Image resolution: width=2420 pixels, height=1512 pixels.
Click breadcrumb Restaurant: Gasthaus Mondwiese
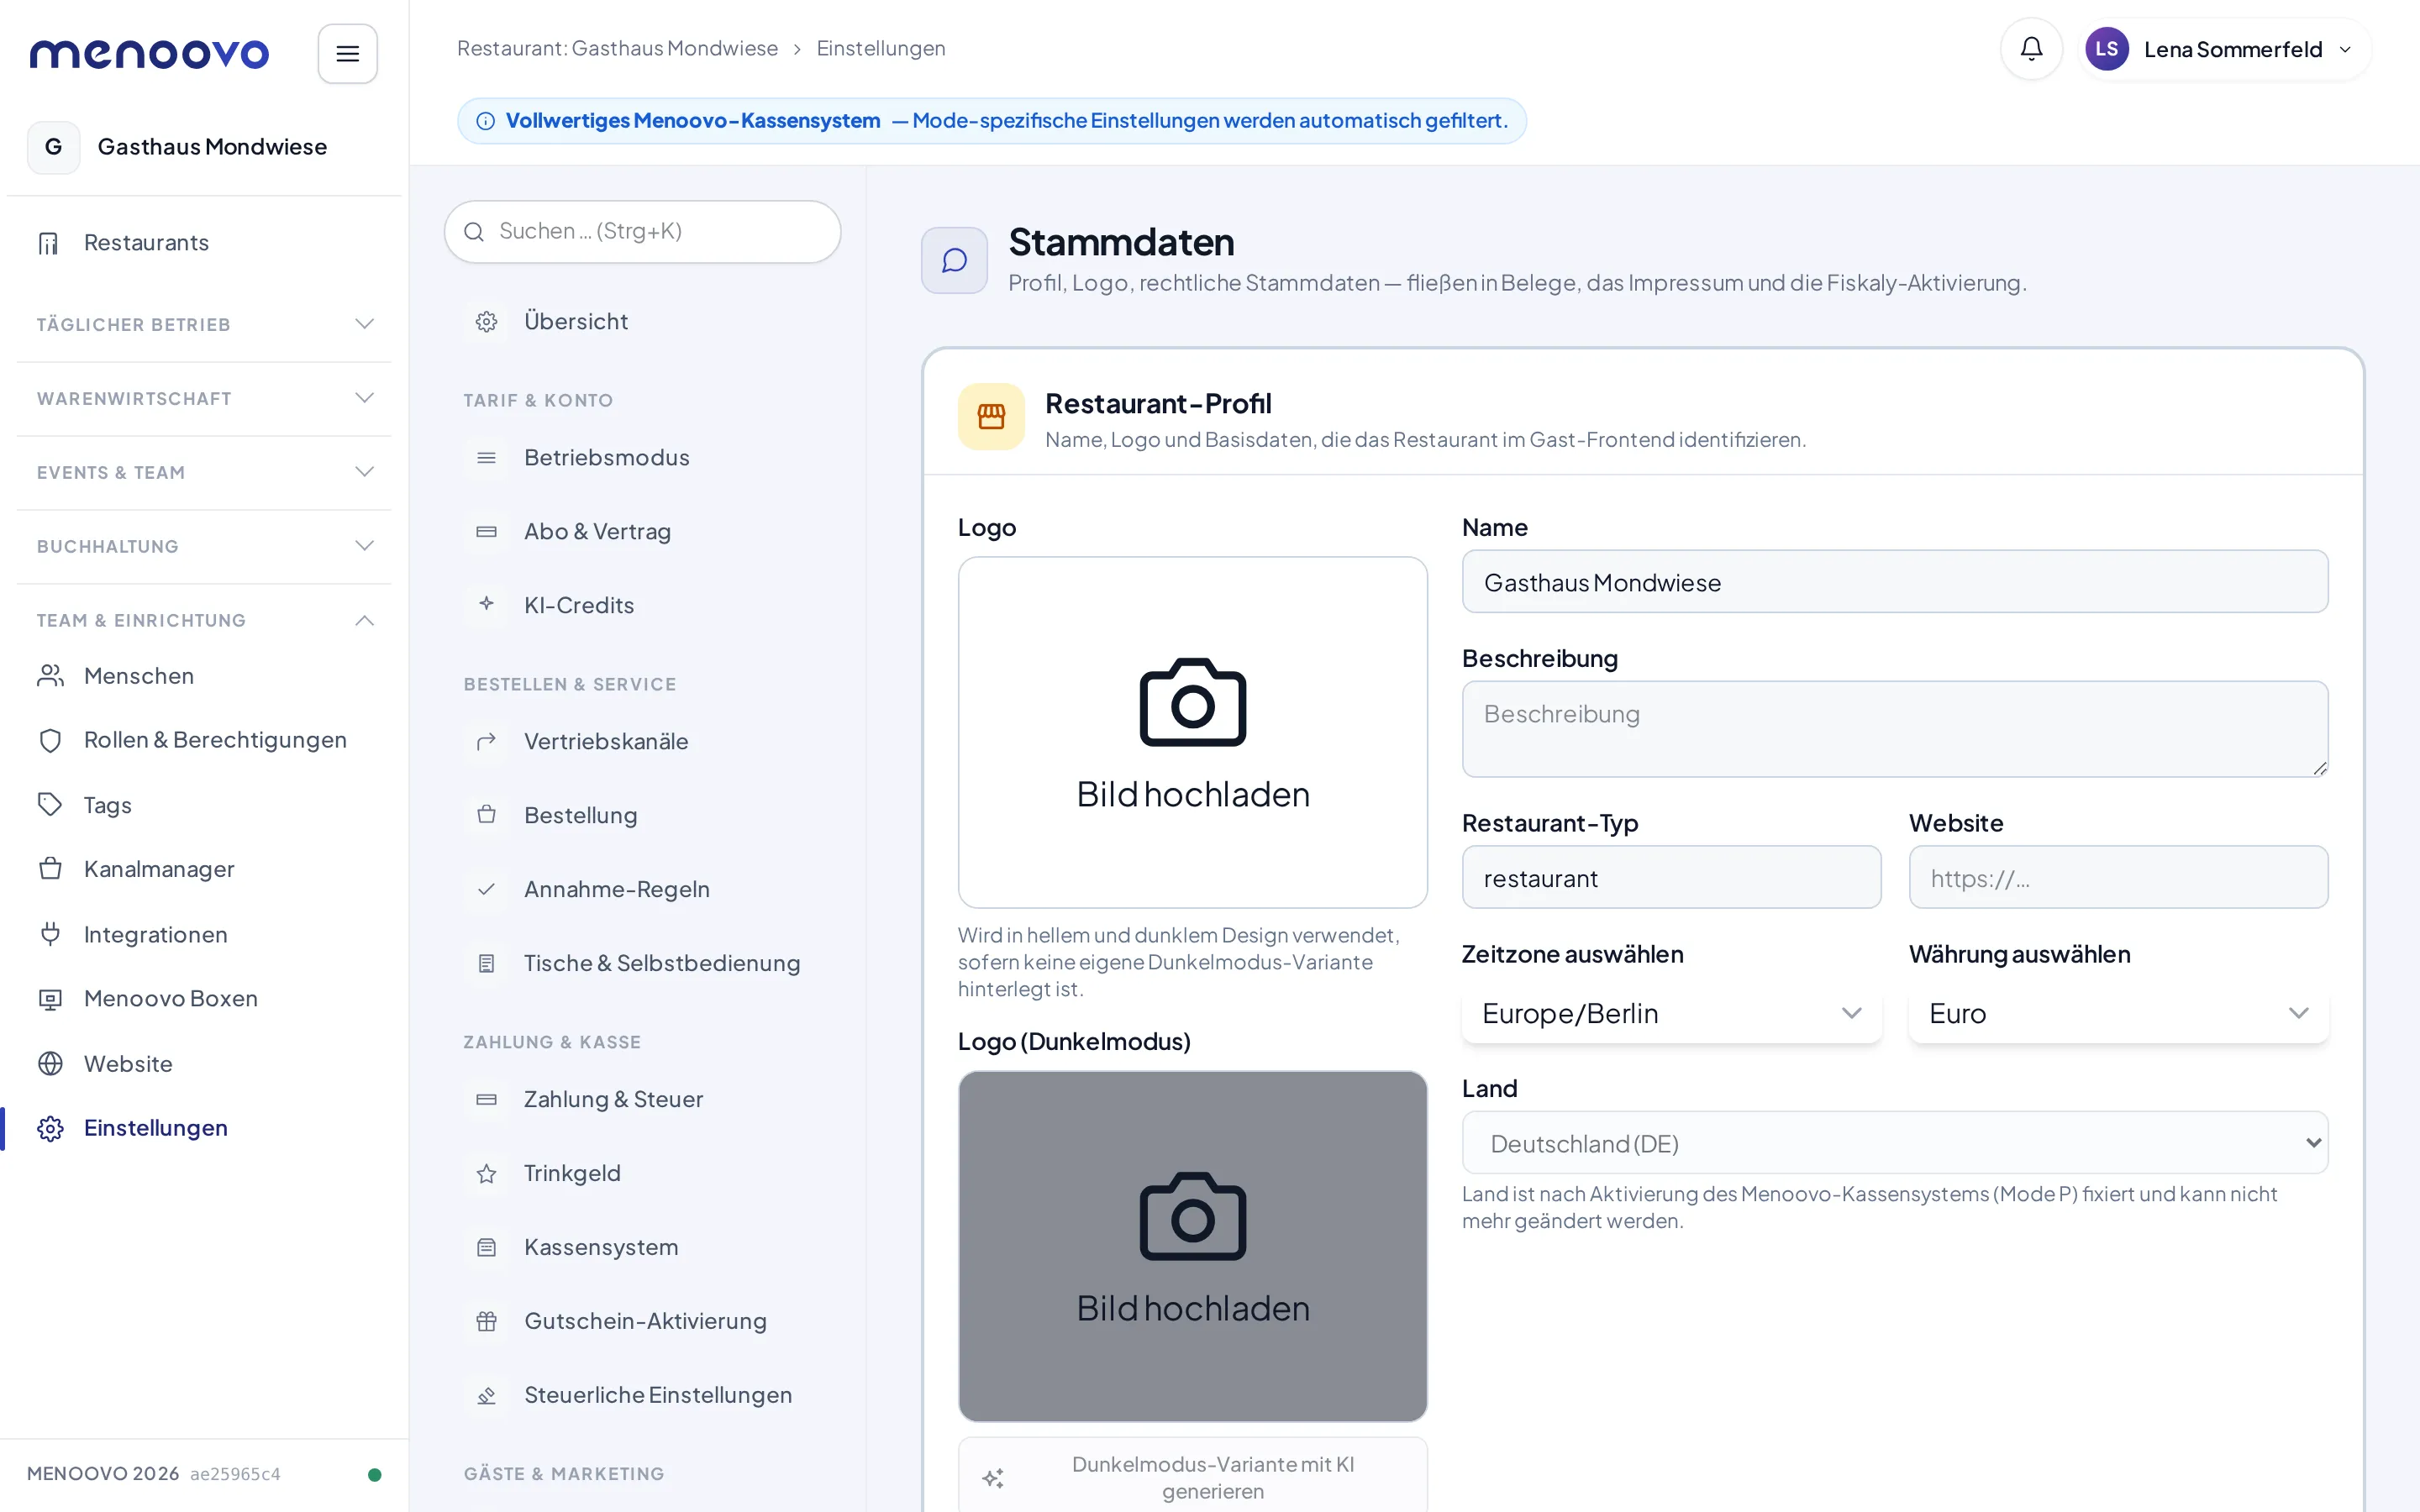[617, 49]
